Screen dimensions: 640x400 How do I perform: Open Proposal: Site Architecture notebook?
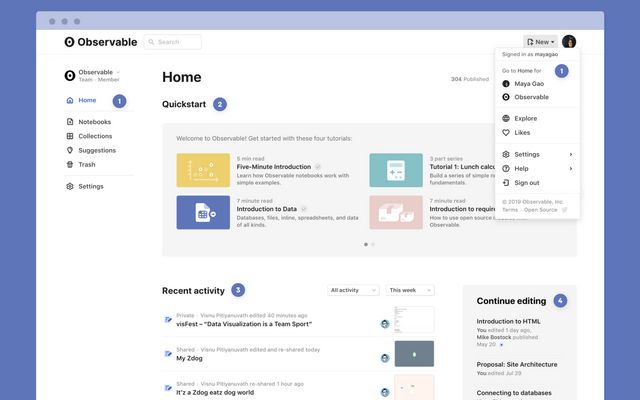(517, 364)
